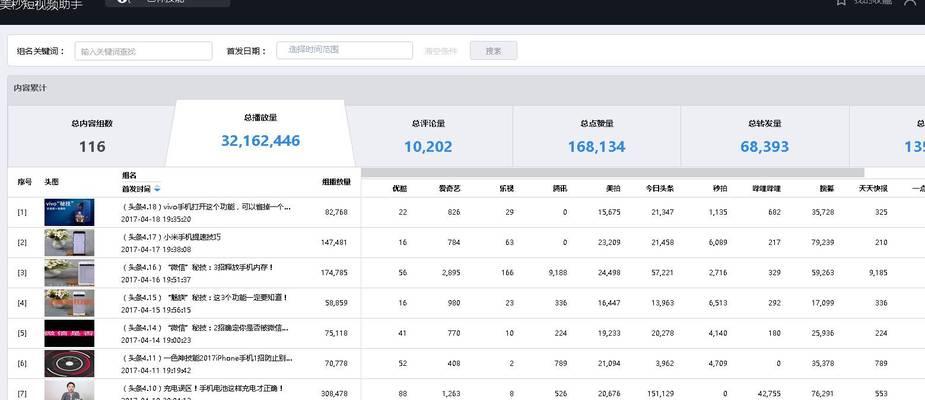Viewport: 925px width, 400px height.
Task: Click the 美秒短视频助手 app title
Action: click(40, 5)
